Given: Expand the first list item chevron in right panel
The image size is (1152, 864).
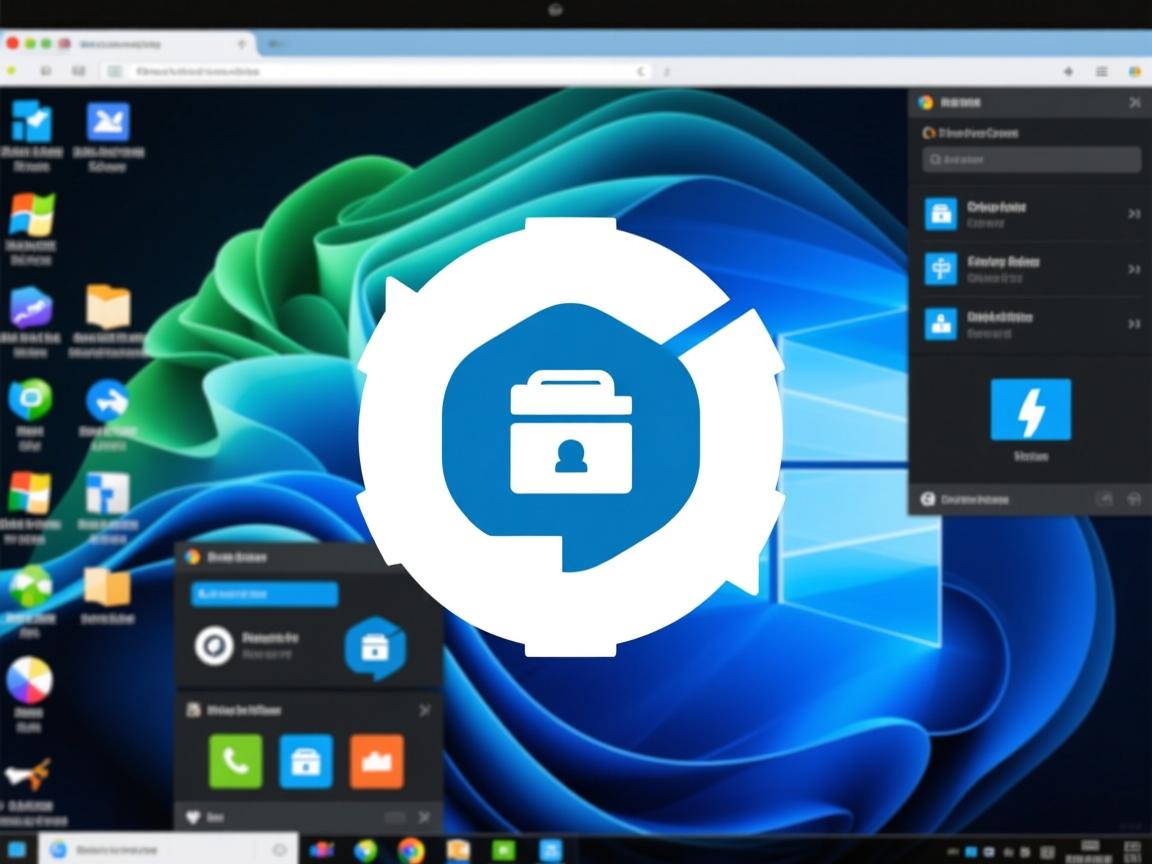Looking at the screenshot, I should (1134, 213).
